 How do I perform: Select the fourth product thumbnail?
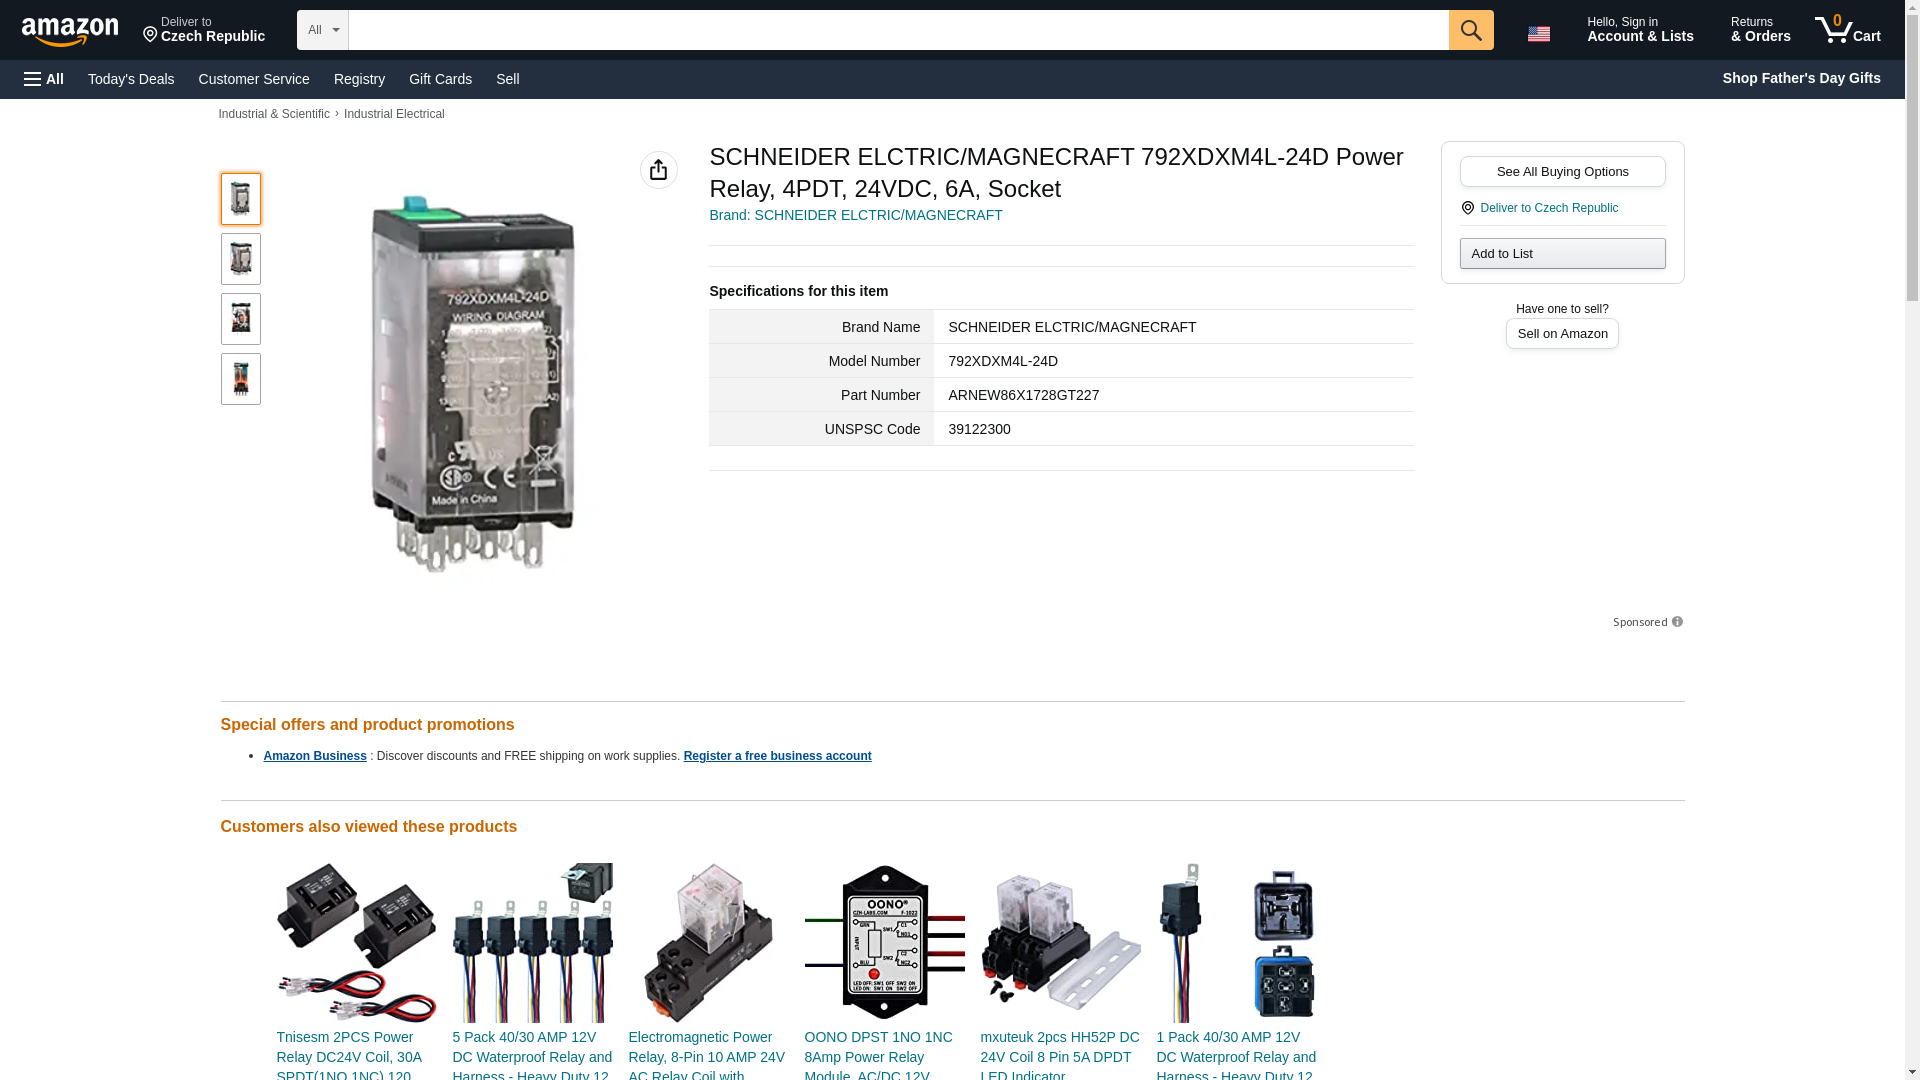(x=241, y=379)
